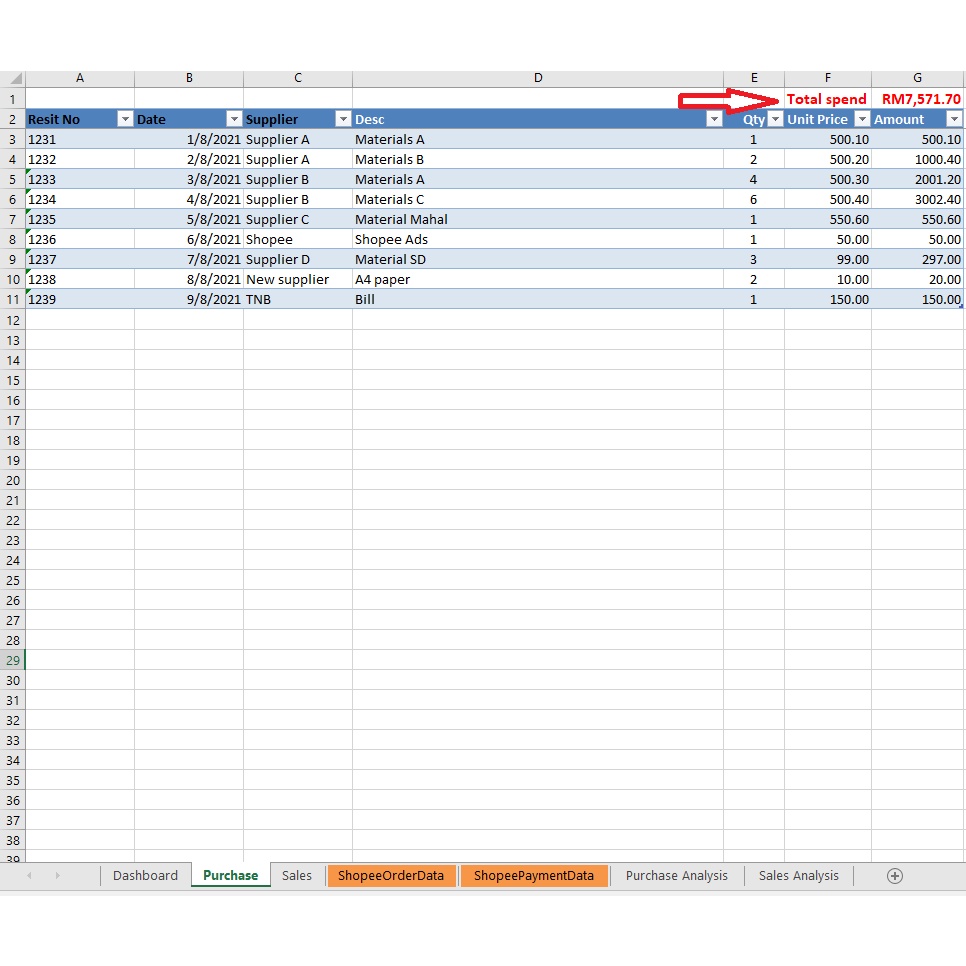
Task: Open the Date column filter dropdown
Action: 234,119
